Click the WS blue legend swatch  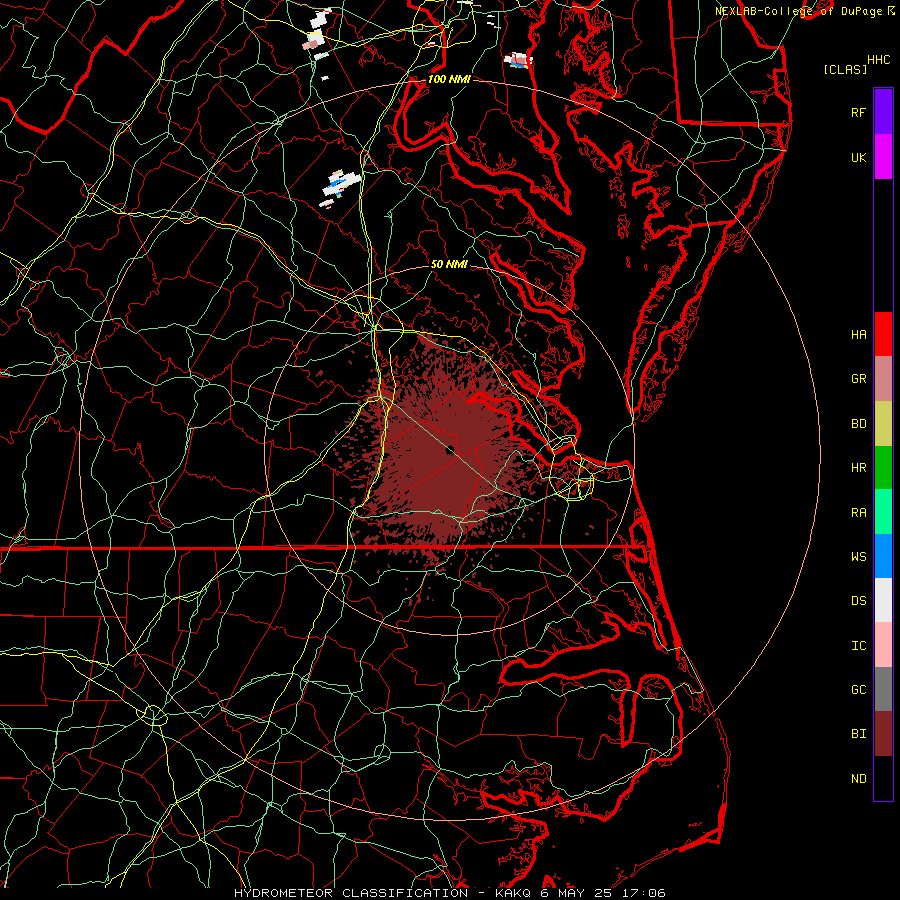coord(883,556)
